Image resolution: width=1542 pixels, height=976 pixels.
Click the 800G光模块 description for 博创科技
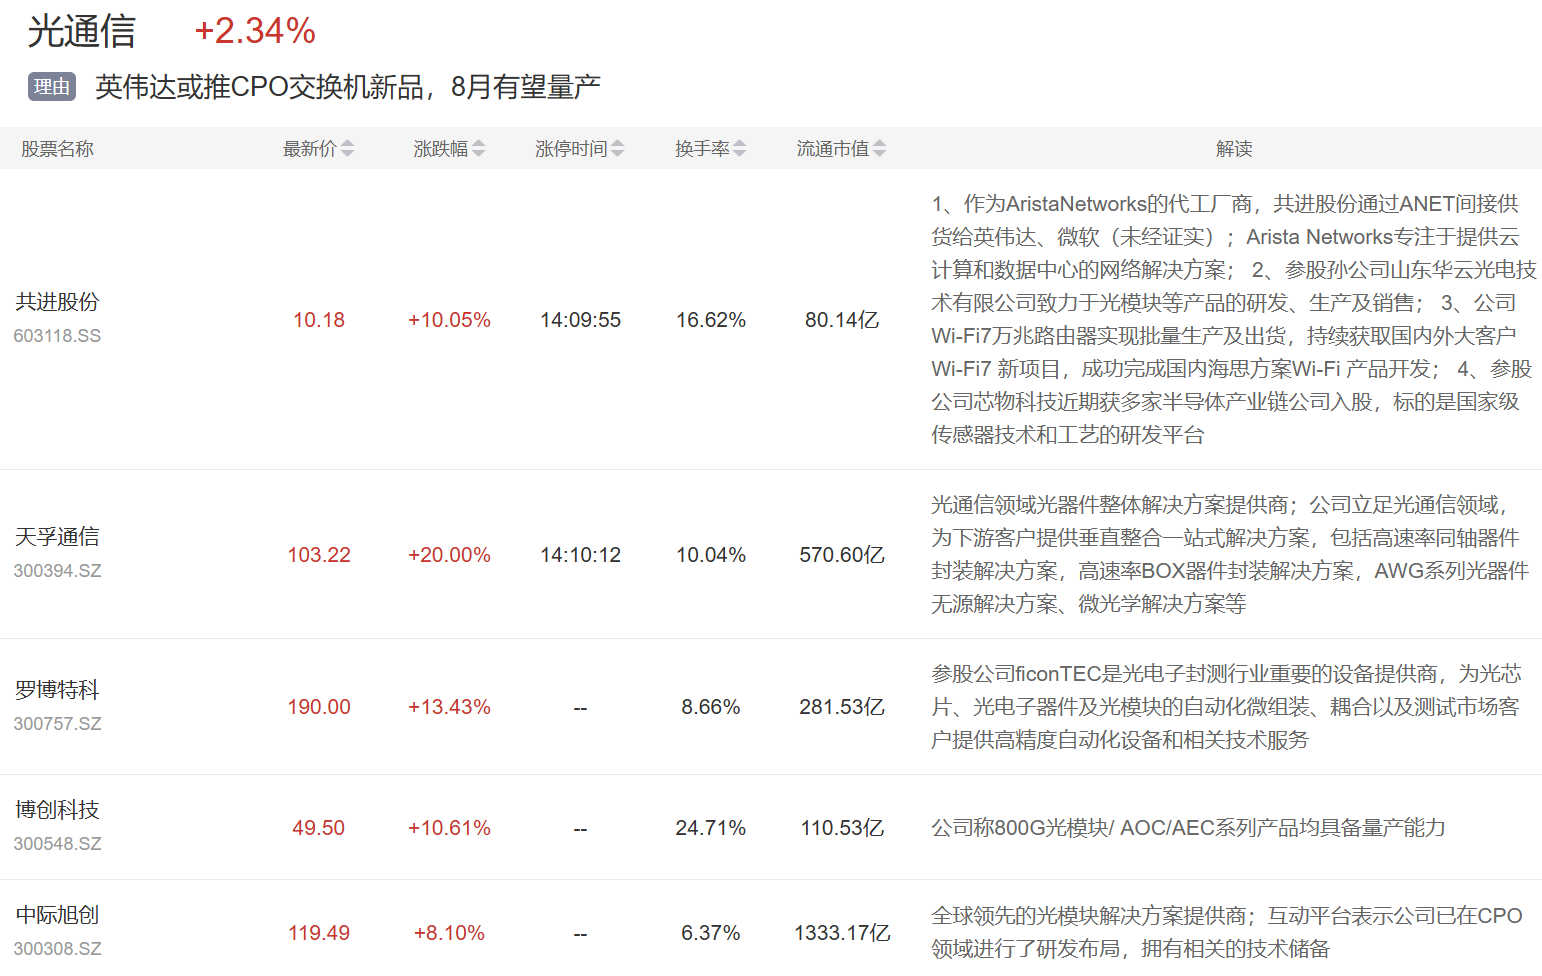[1188, 828]
